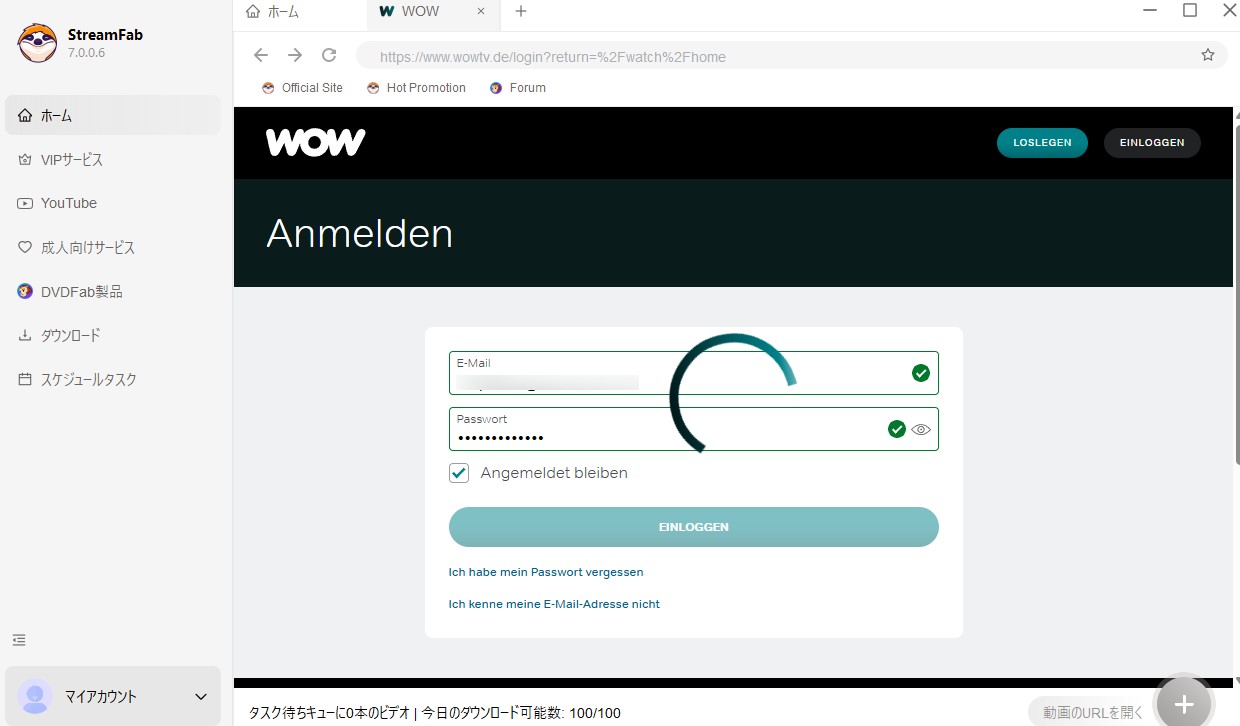1240x726 pixels.
Task: Open Ich habe mein Passwort vergessen link
Action: click(x=546, y=572)
